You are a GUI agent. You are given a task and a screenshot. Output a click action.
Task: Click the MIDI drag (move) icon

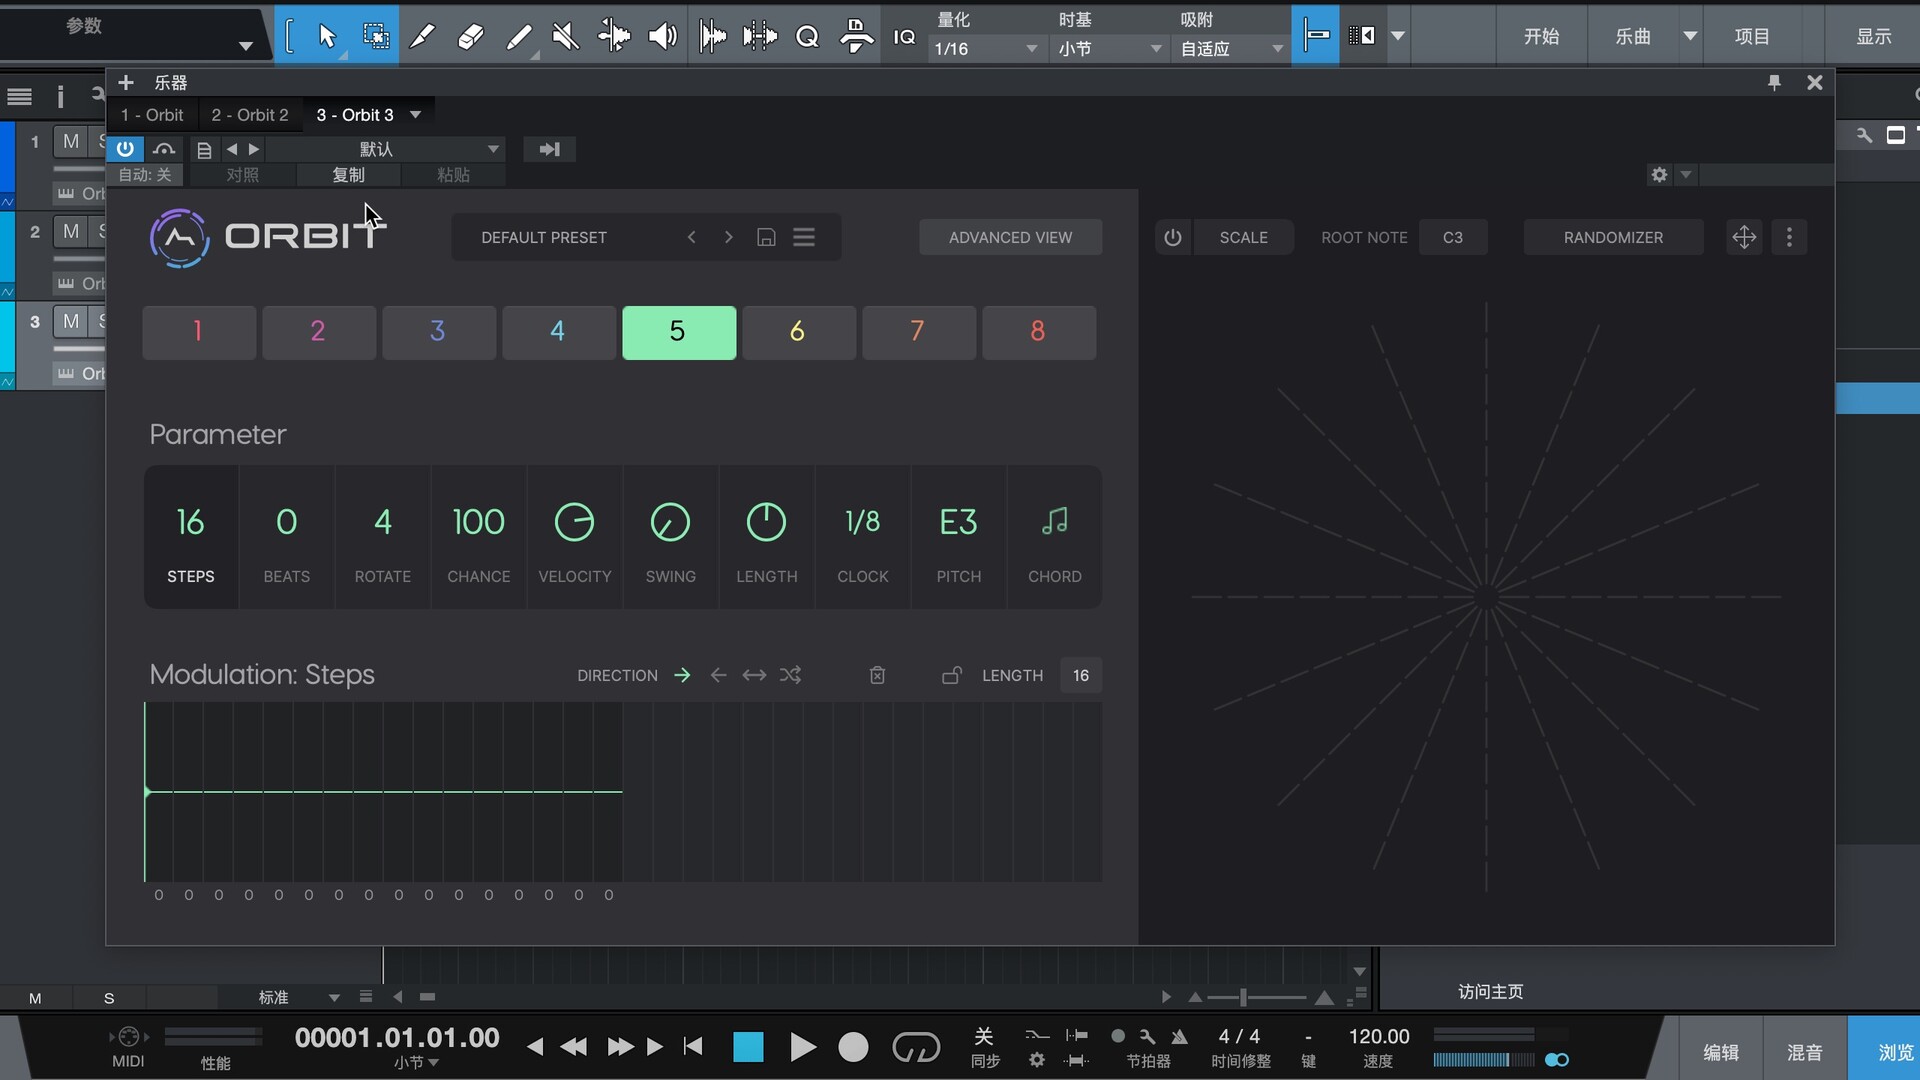point(1744,237)
